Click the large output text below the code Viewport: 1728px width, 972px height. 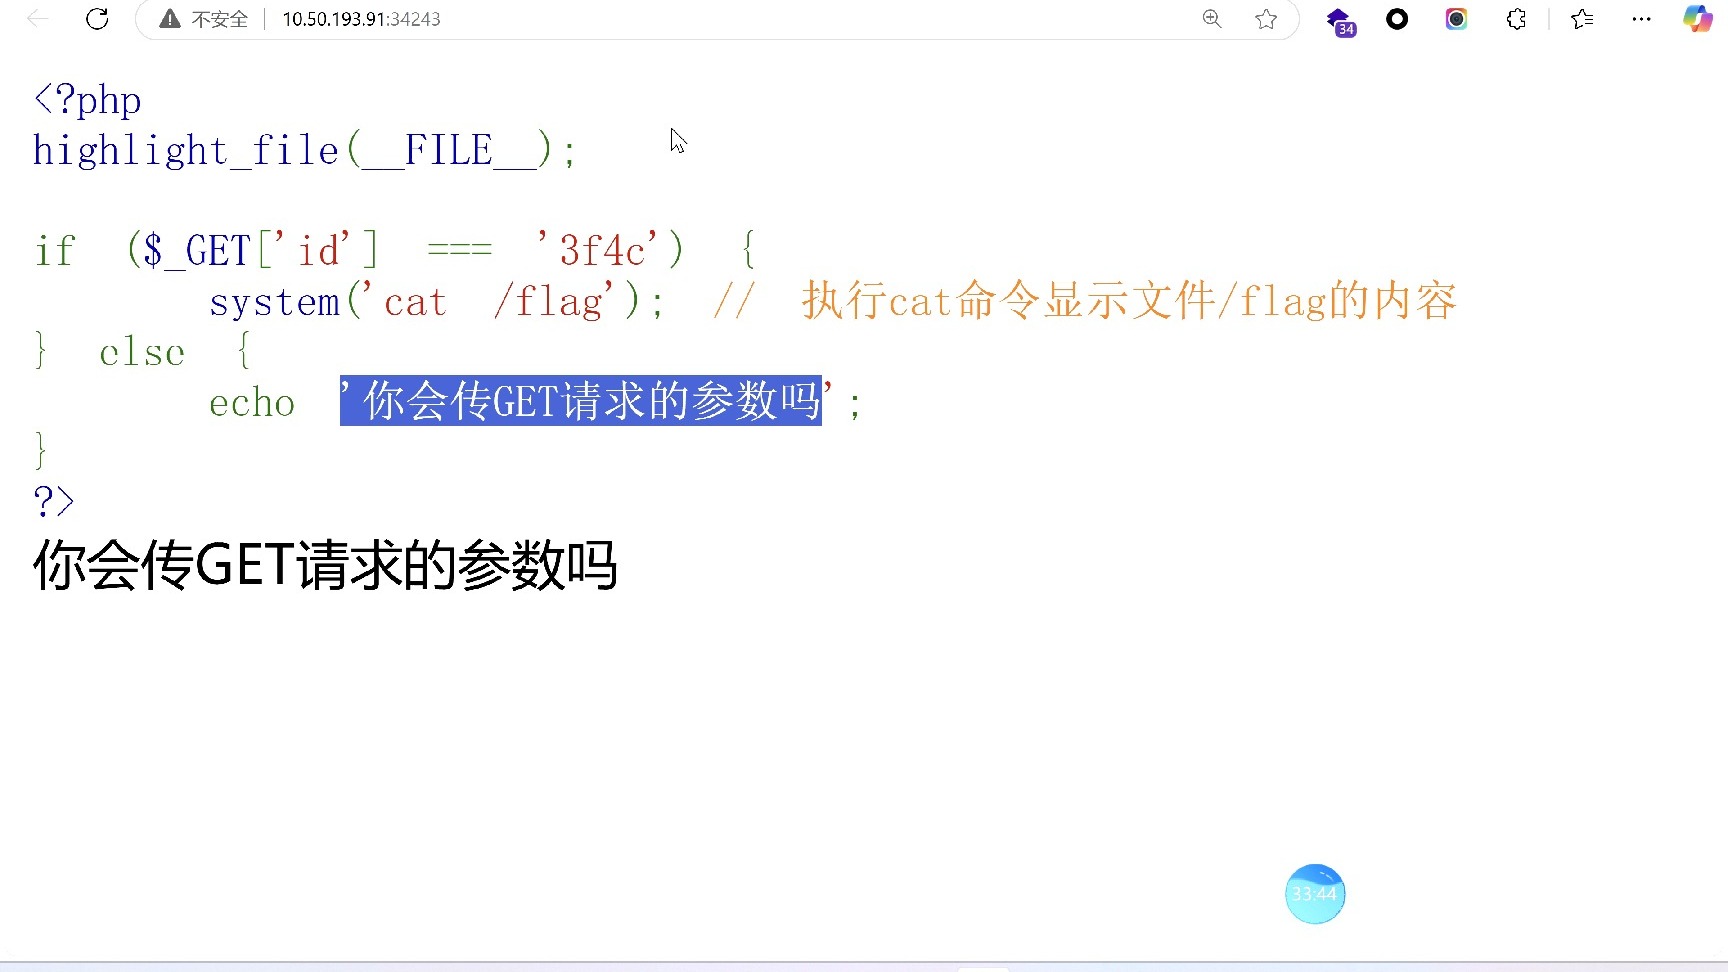[325, 566]
